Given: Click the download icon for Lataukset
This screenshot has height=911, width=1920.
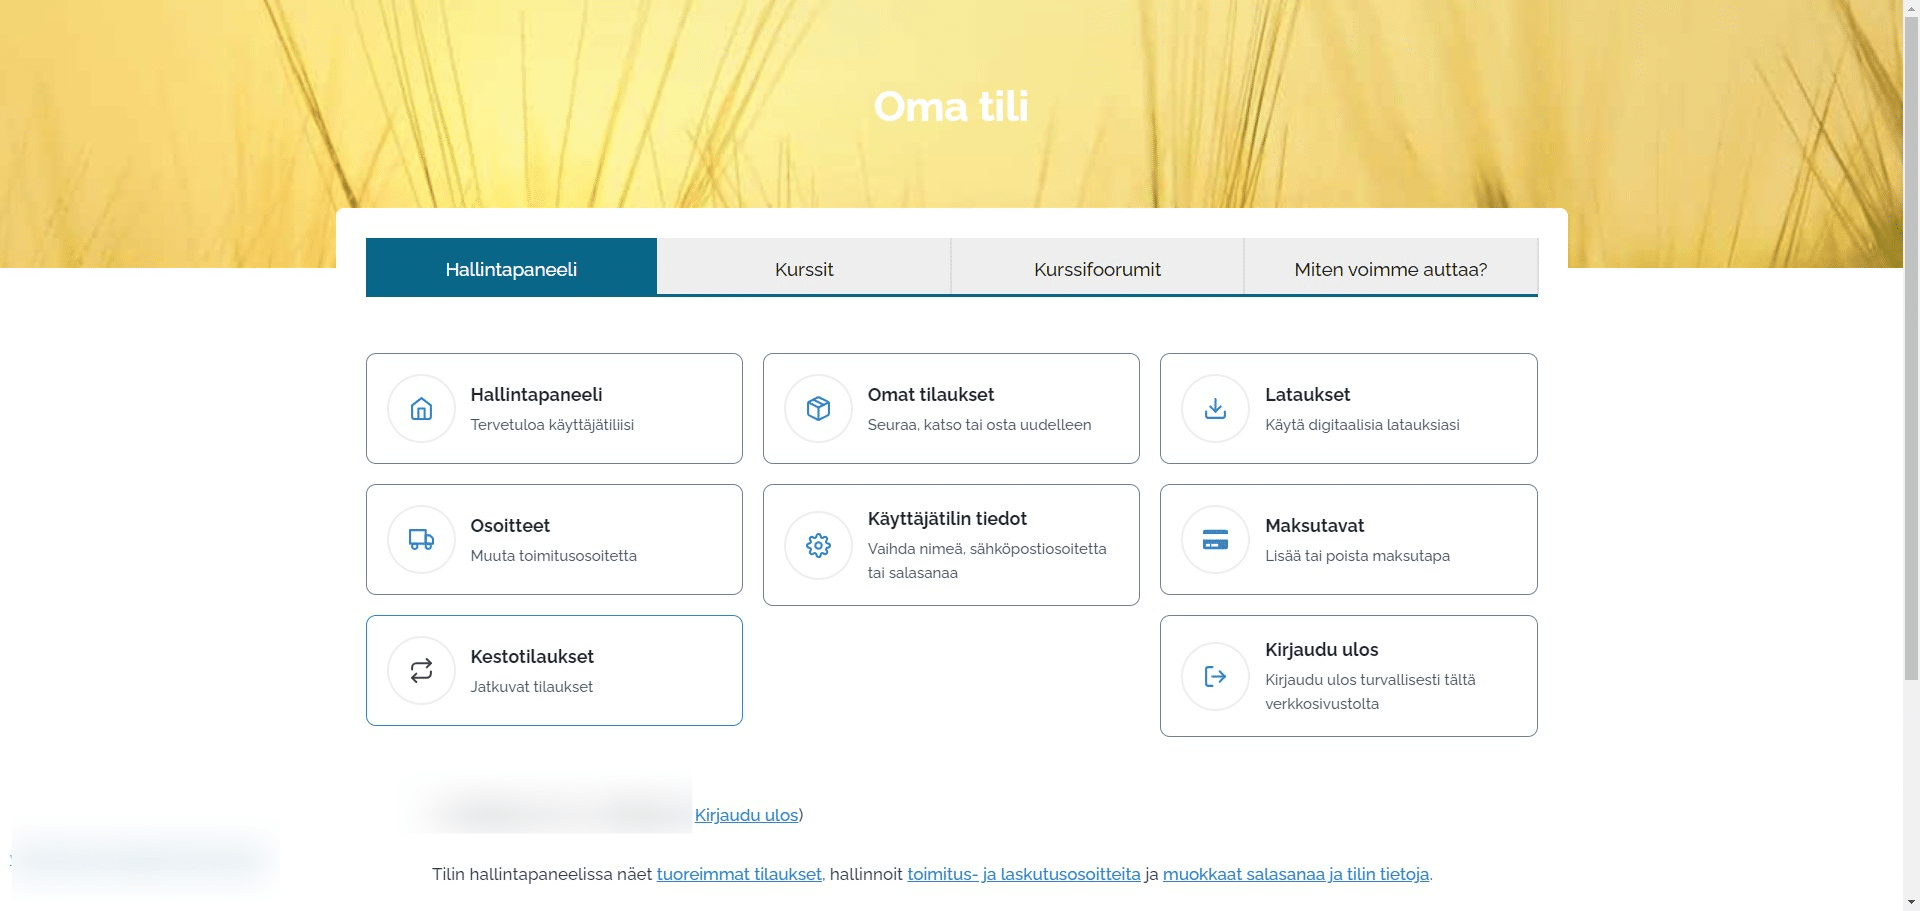Looking at the screenshot, I should (x=1215, y=409).
